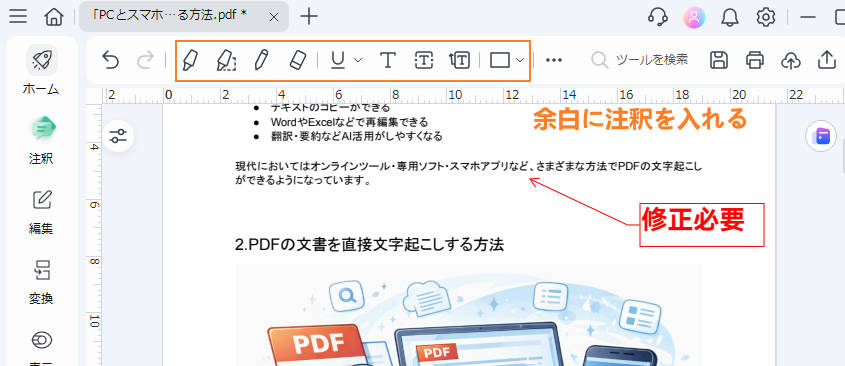Image resolution: width=845 pixels, height=366 pixels.
Task: Select the text box tool
Action: pyautogui.click(x=424, y=60)
